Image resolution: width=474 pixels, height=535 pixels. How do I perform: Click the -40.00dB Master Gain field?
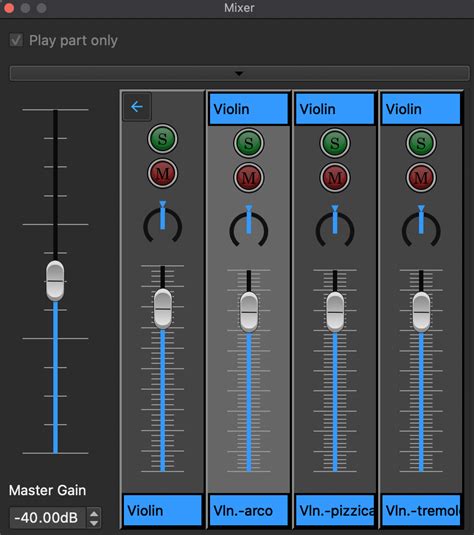coord(47,518)
